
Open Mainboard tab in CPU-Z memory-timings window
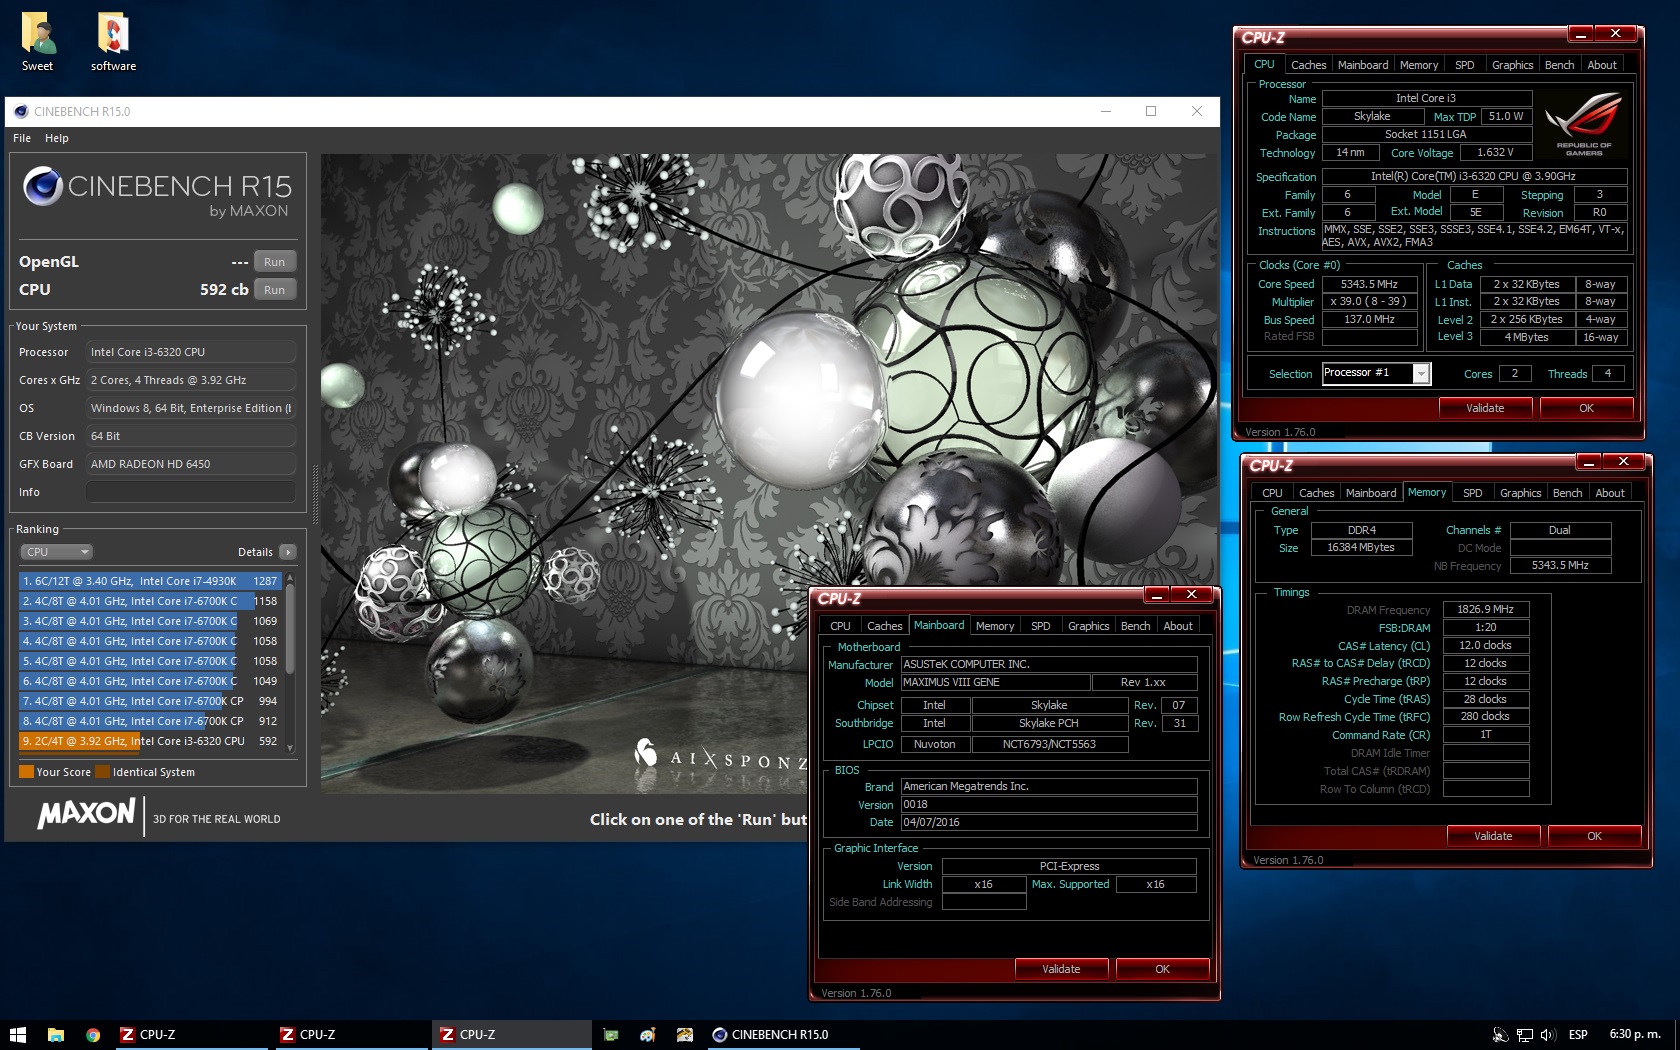pos(1370,493)
